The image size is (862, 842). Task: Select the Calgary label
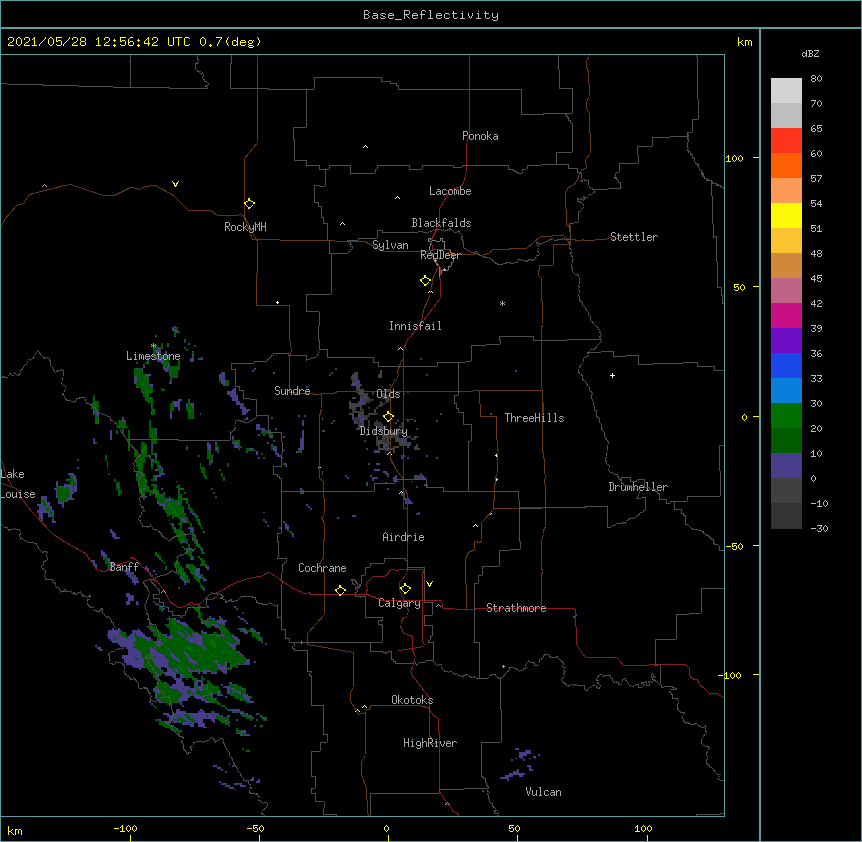click(399, 603)
